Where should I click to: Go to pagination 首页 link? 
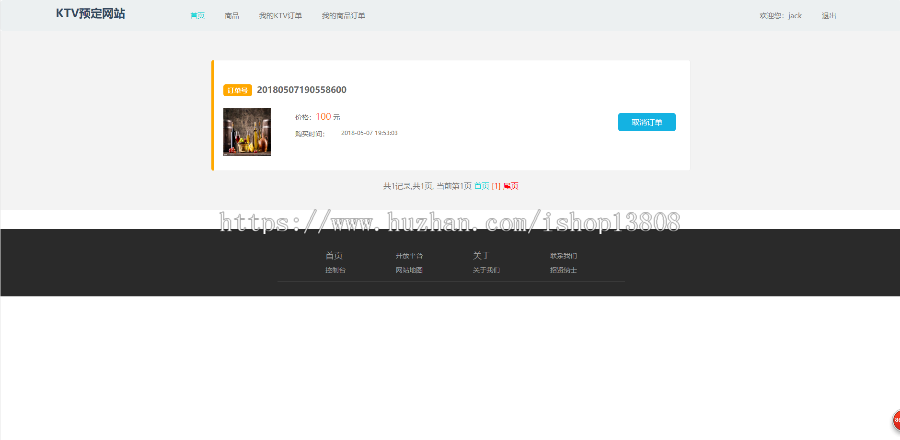(x=482, y=186)
